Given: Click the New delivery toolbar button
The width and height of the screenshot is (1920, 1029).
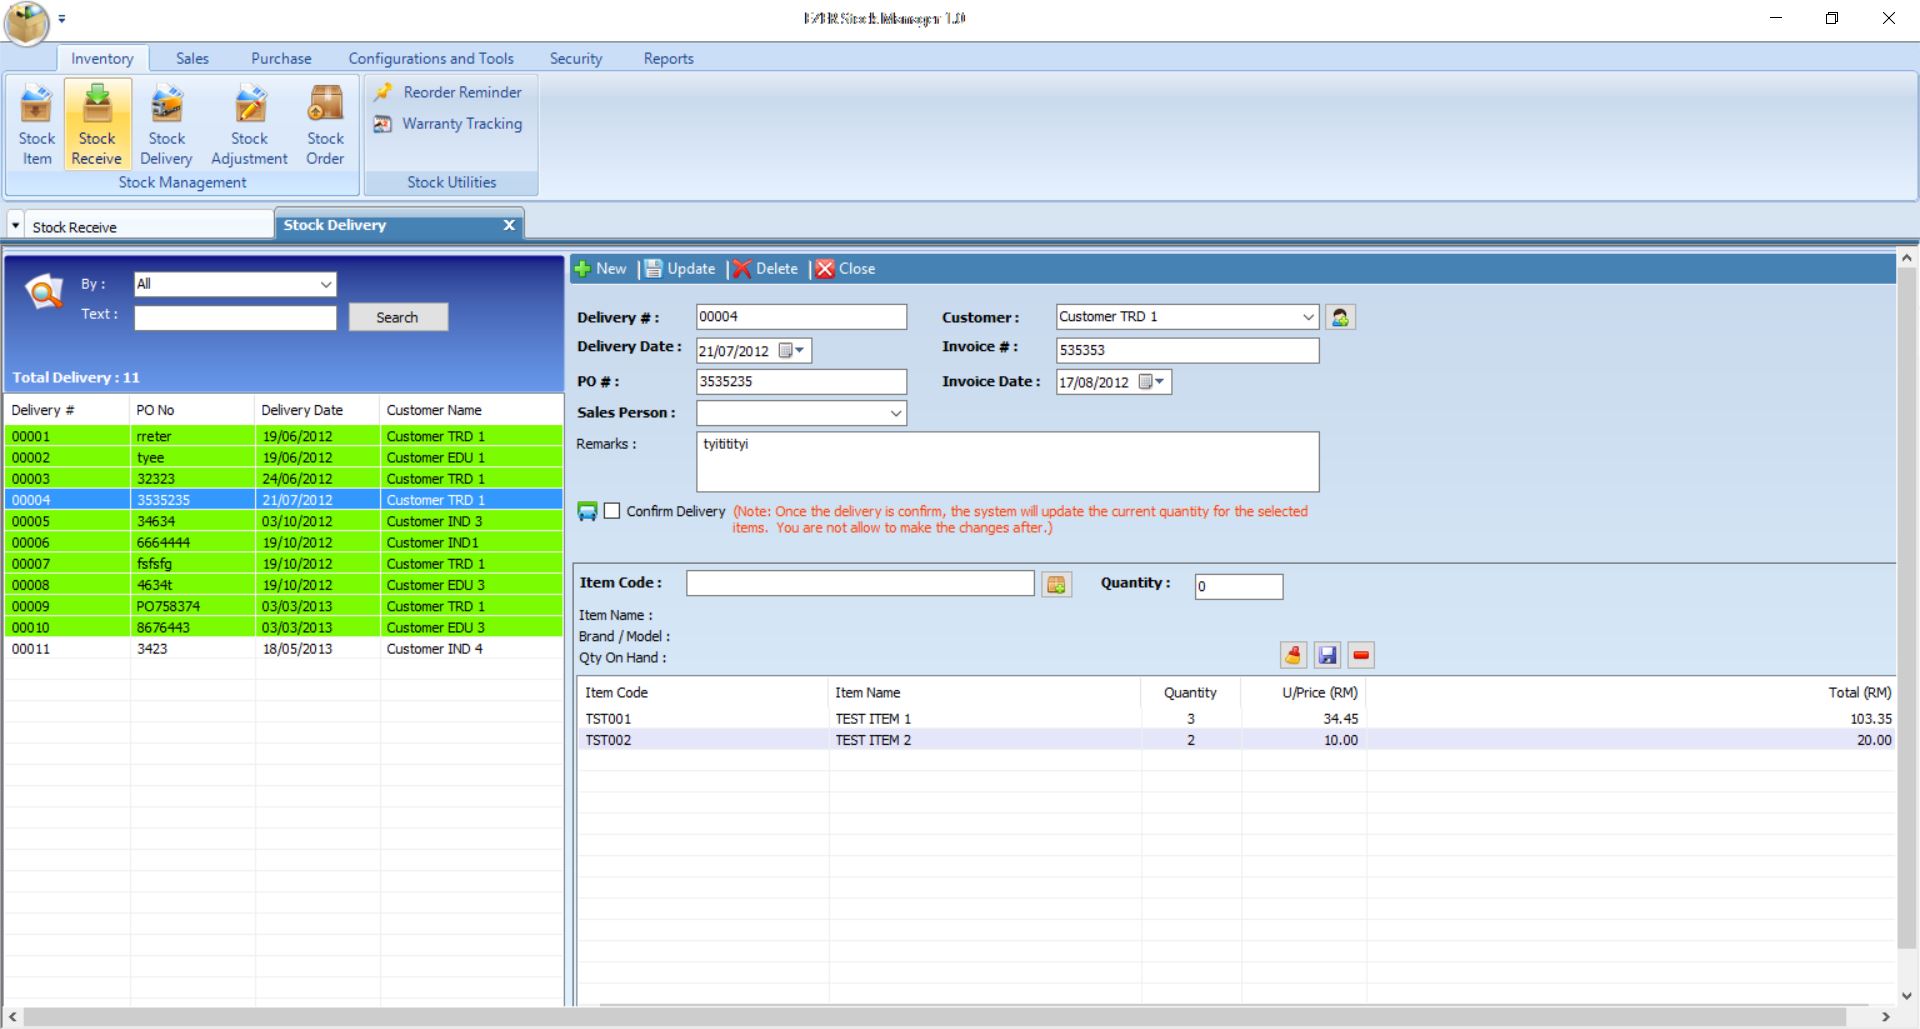Looking at the screenshot, I should pos(601,269).
